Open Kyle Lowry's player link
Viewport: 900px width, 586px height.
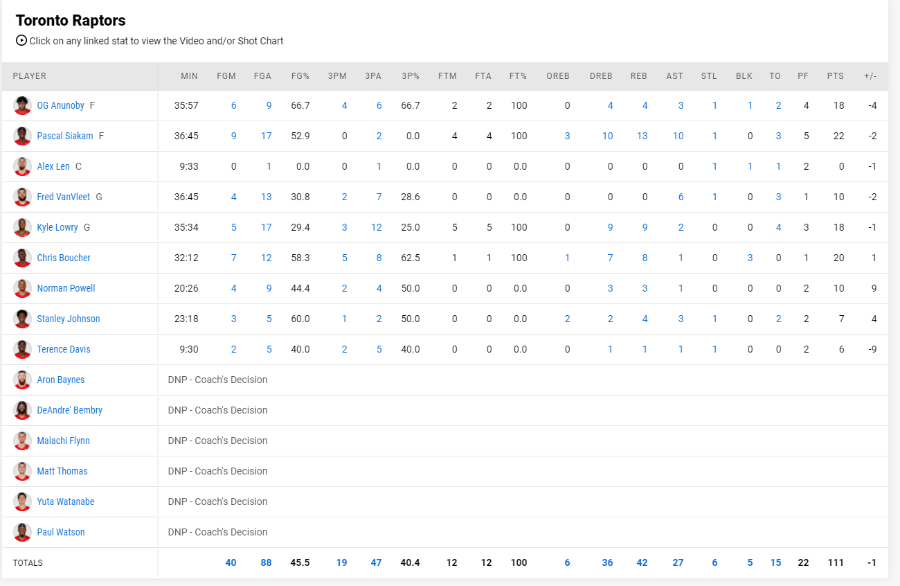57,227
